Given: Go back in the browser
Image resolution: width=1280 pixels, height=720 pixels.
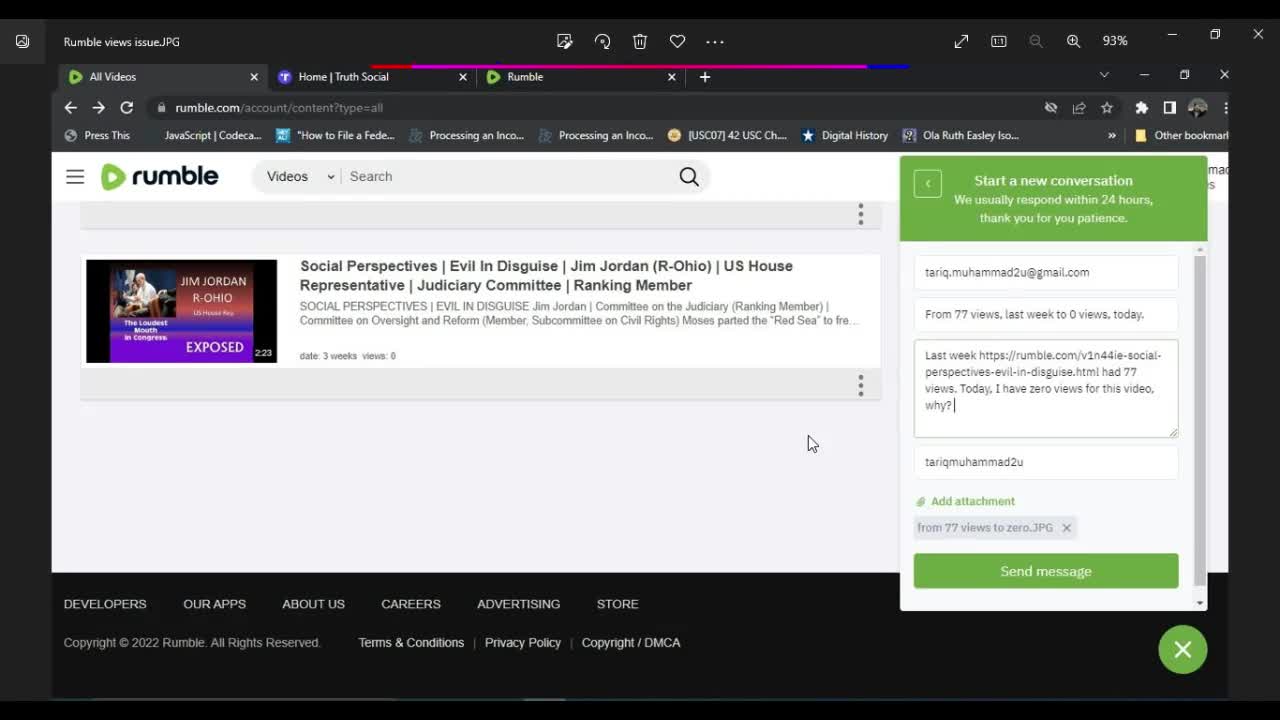Looking at the screenshot, I should pos(70,107).
